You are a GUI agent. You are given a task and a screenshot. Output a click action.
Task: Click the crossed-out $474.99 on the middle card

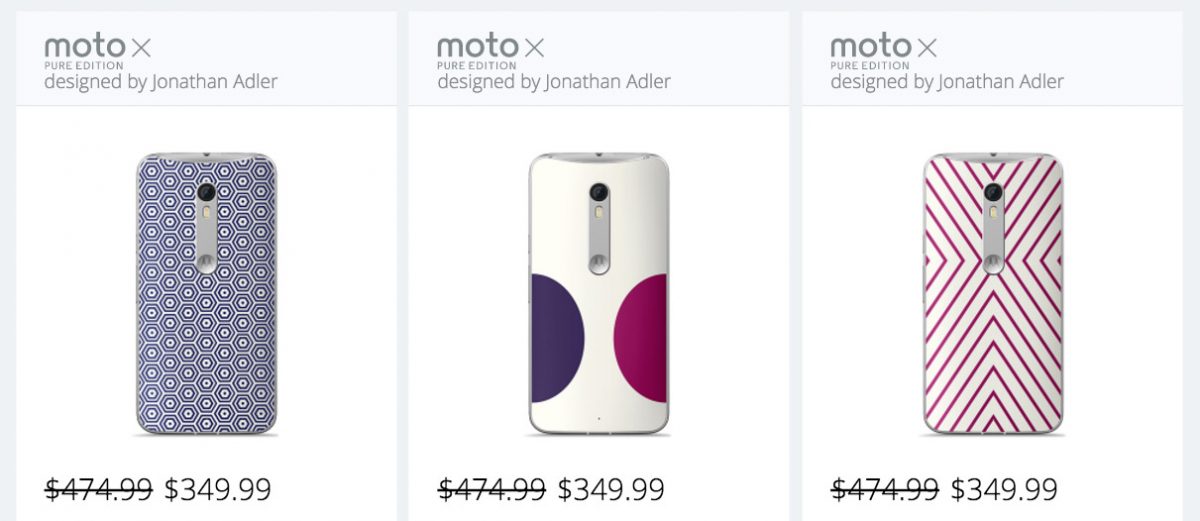(x=492, y=489)
